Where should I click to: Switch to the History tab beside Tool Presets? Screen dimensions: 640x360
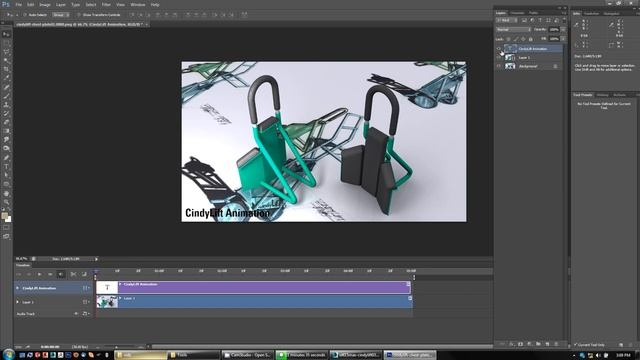(602, 95)
